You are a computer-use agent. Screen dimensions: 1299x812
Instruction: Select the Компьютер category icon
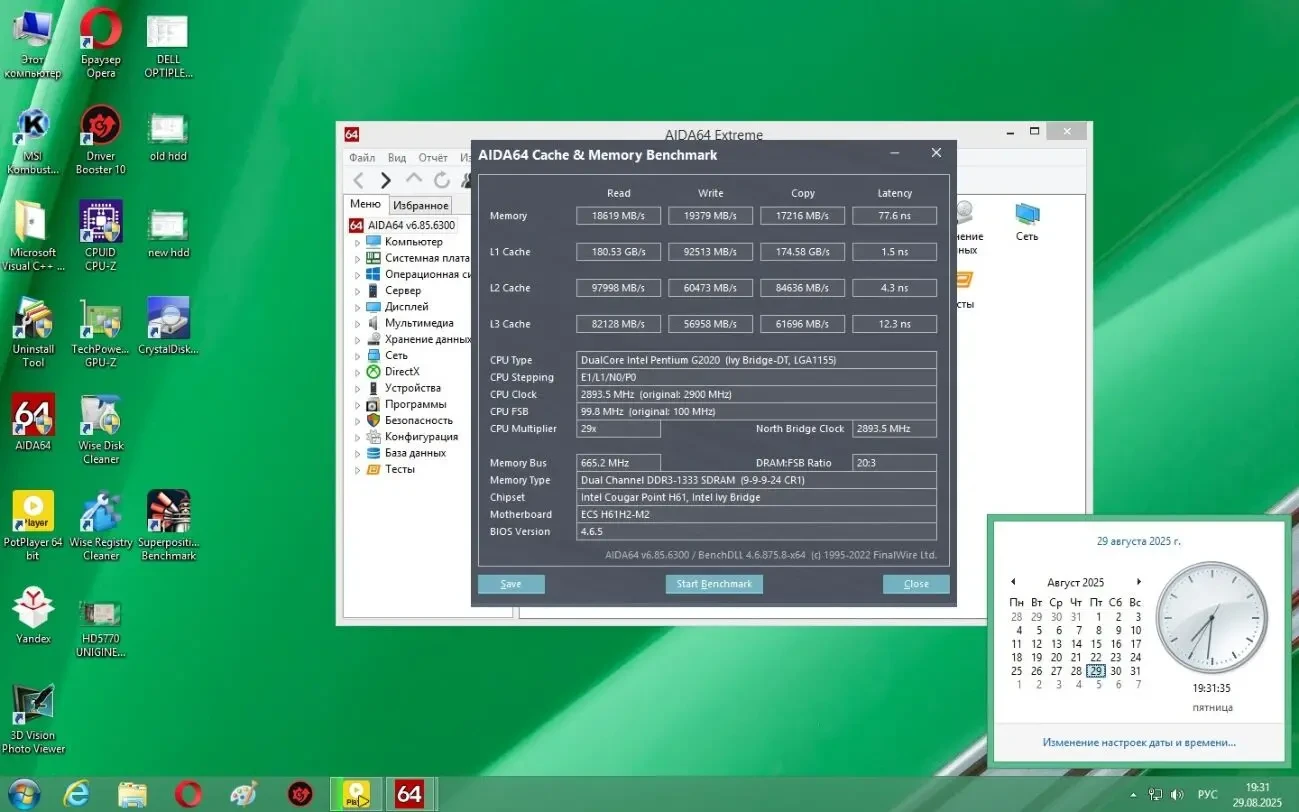click(x=372, y=241)
